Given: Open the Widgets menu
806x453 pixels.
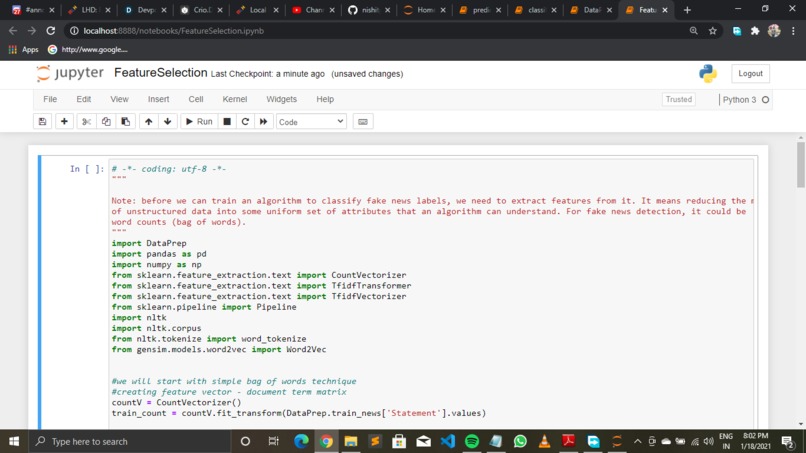Looking at the screenshot, I should click(281, 99).
